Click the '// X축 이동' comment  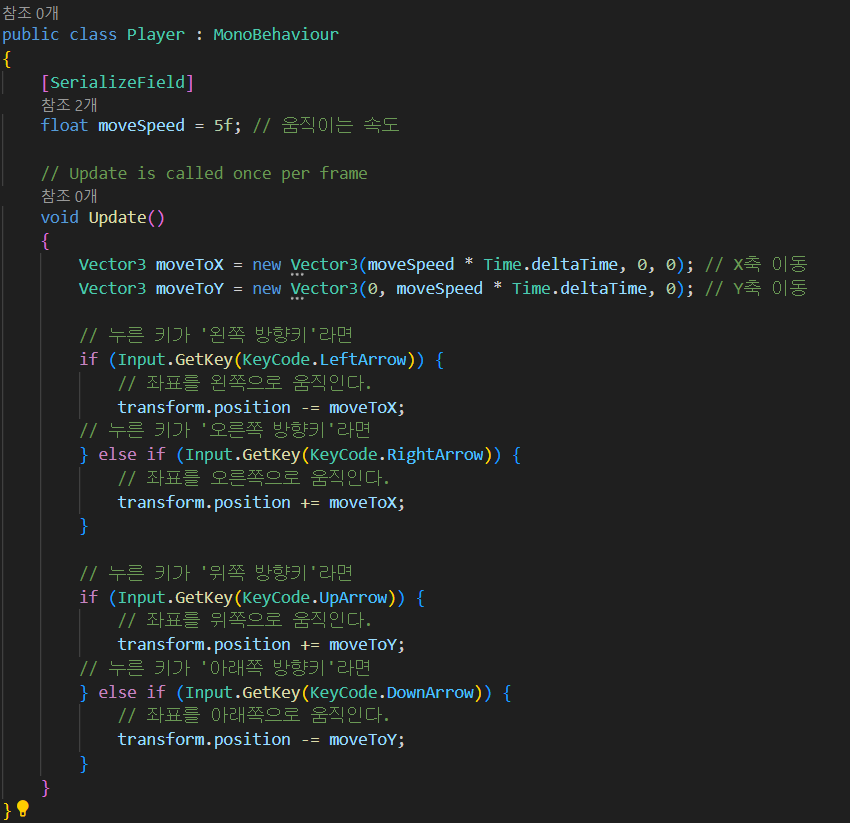(x=756, y=265)
